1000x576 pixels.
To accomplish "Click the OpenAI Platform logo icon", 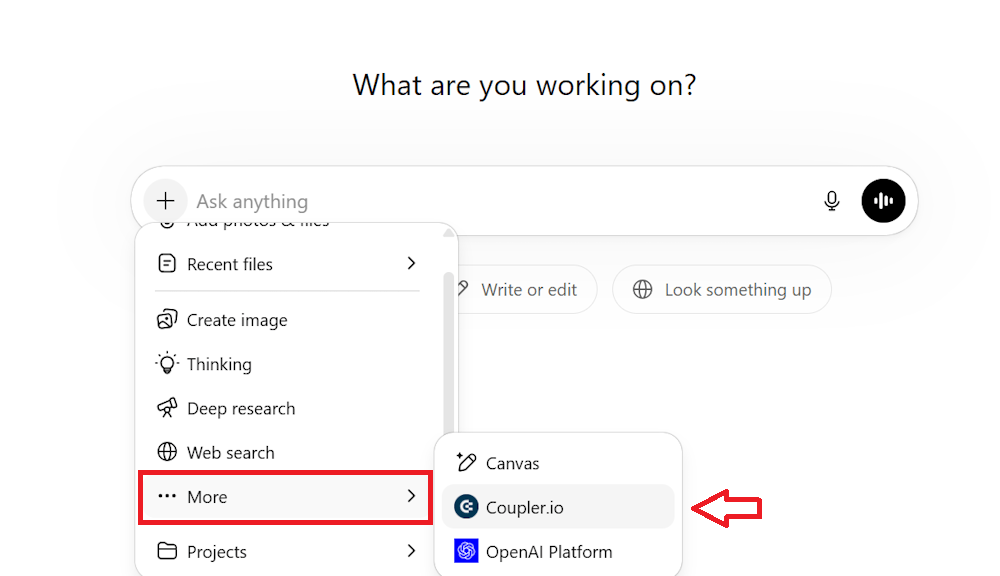I will click(x=466, y=551).
